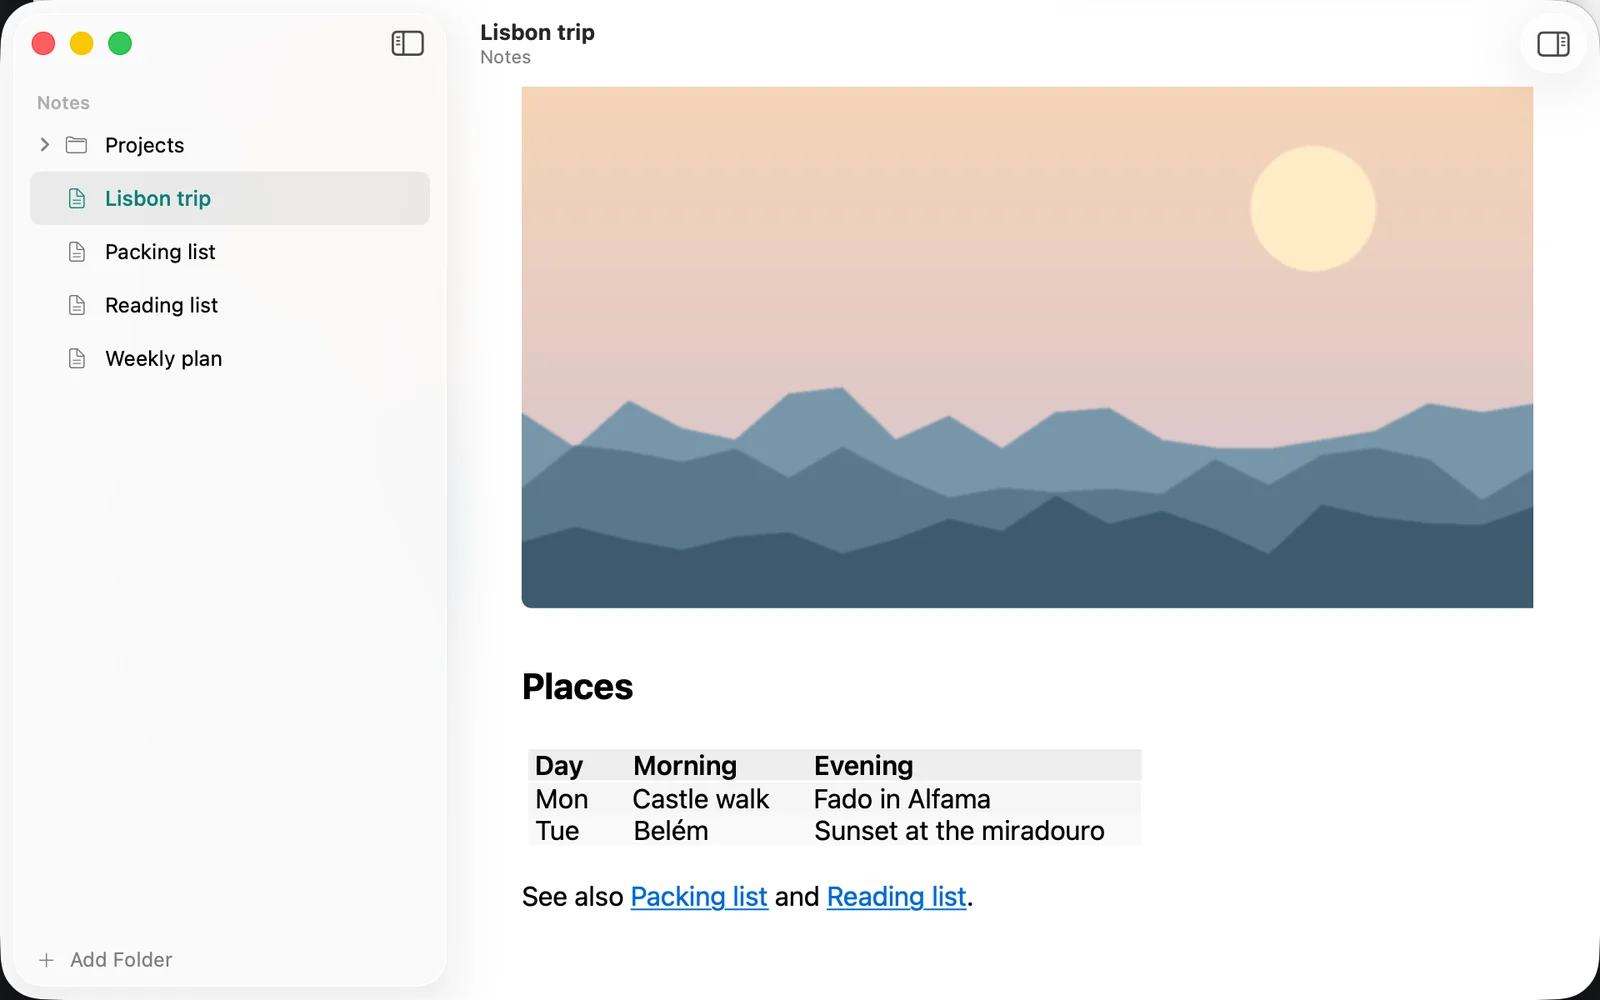This screenshot has width=1600, height=1000.
Task: Click the Add Folder button
Action: (105, 960)
